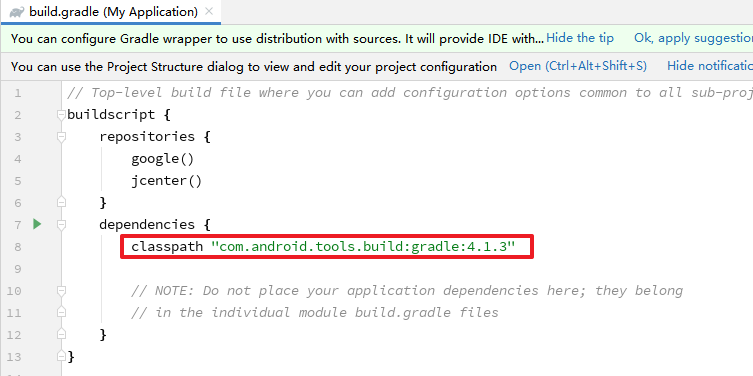This screenshot has height=376, width=753.
Task: Collapse the buildscript block fold marker
Action: pyautogui.click(x=61, y=115)
